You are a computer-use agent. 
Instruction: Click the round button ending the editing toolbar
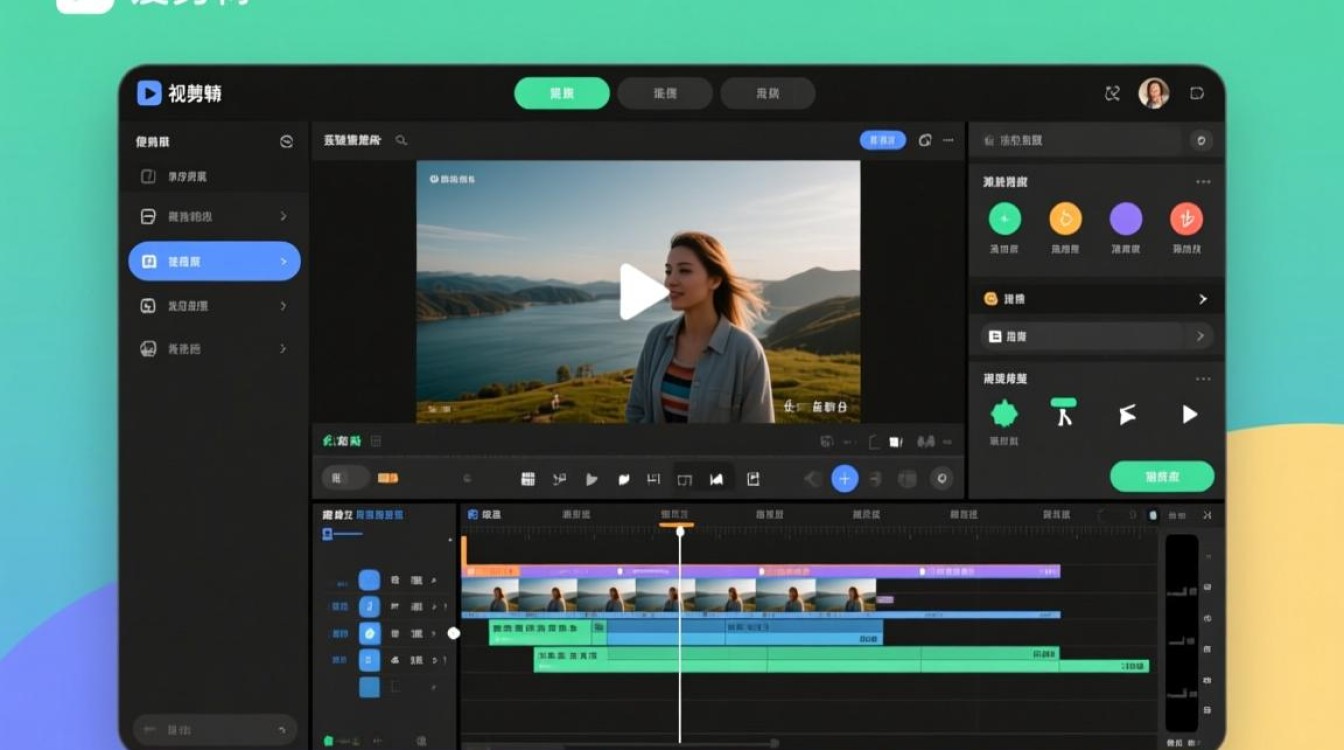click(x=941, y=479)
